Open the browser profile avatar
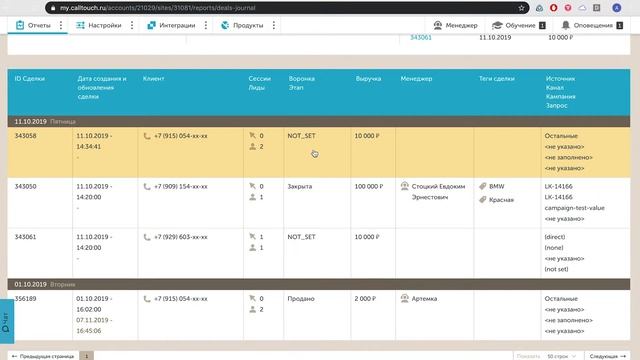 click(617, 8)
